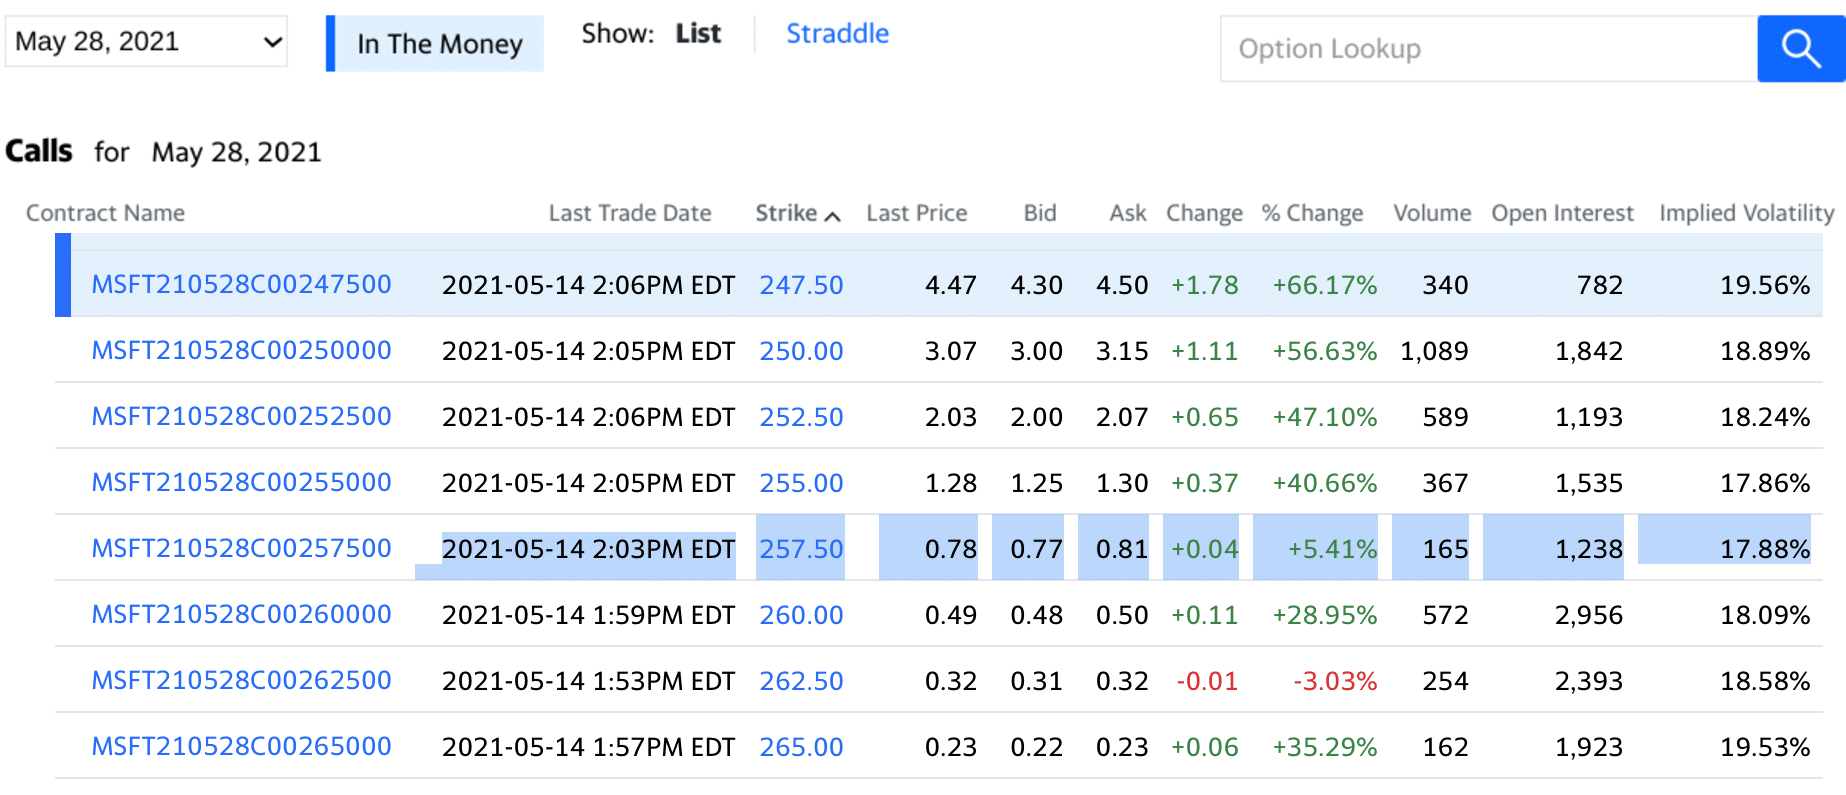Viewport: 1846px width, 795px height.
Task: Select the List view option
Action: click(698, 33)
